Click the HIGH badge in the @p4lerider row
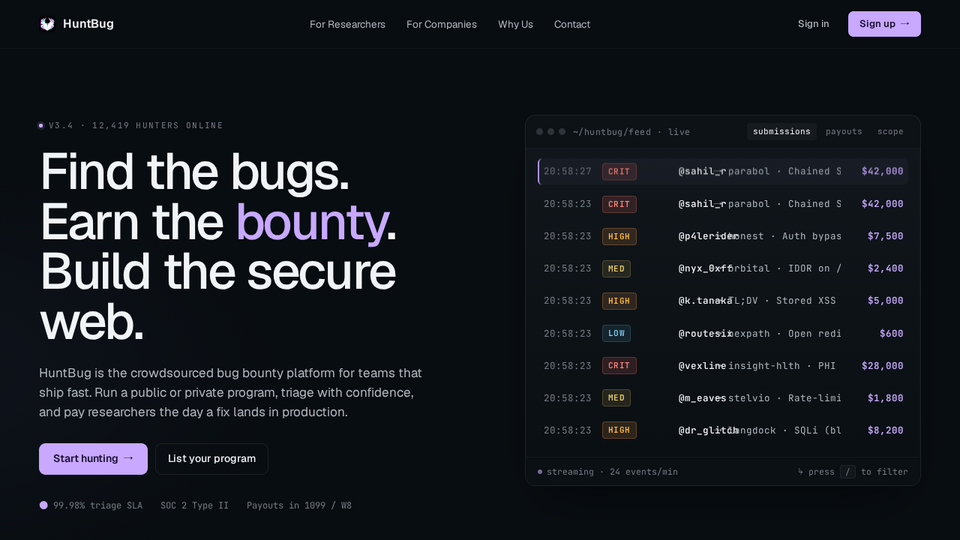This screenshot has height=540, width=960. [619, 236]
